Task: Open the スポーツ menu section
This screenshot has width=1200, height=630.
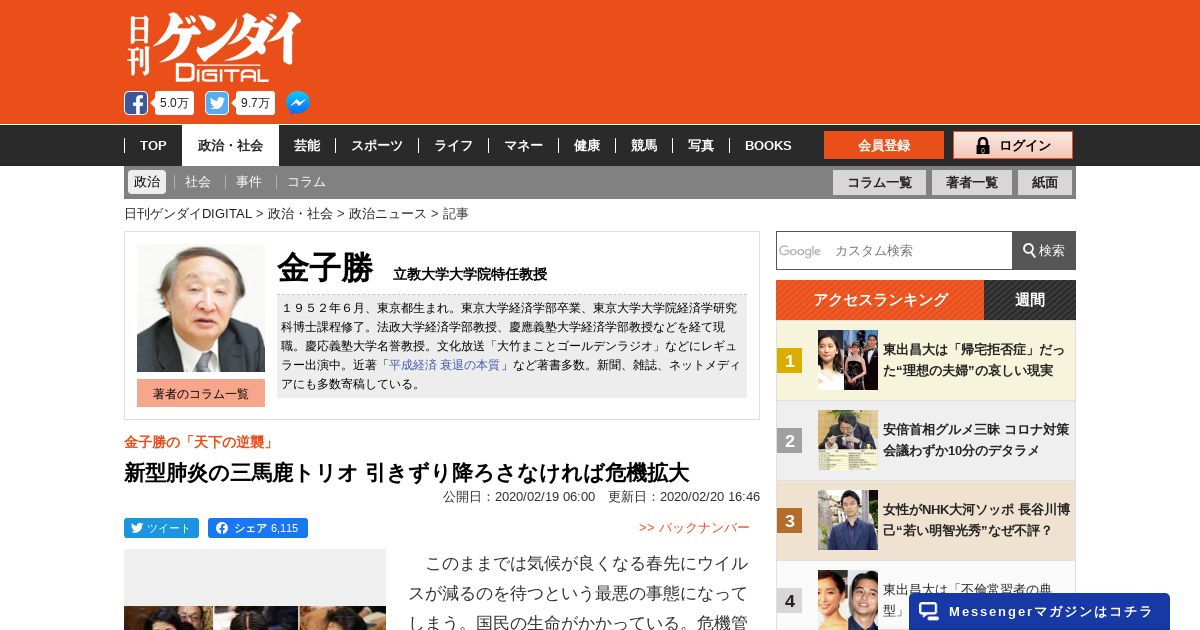Action: (x=377, y=145)
